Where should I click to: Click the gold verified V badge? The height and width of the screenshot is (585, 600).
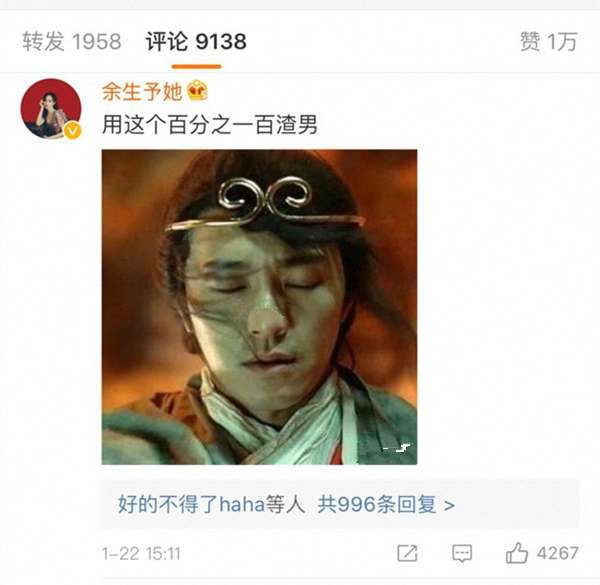pos(72,131)
